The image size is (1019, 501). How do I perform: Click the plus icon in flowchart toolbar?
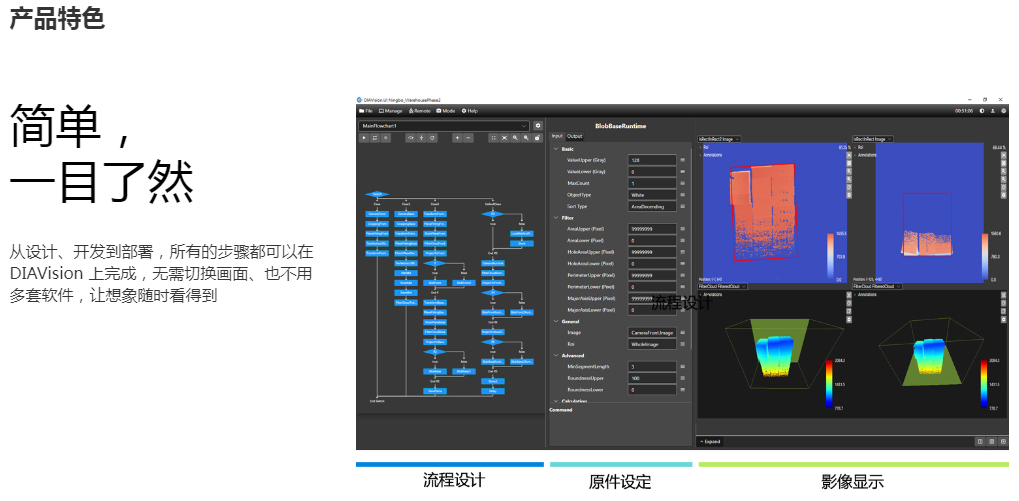[457, 138]
